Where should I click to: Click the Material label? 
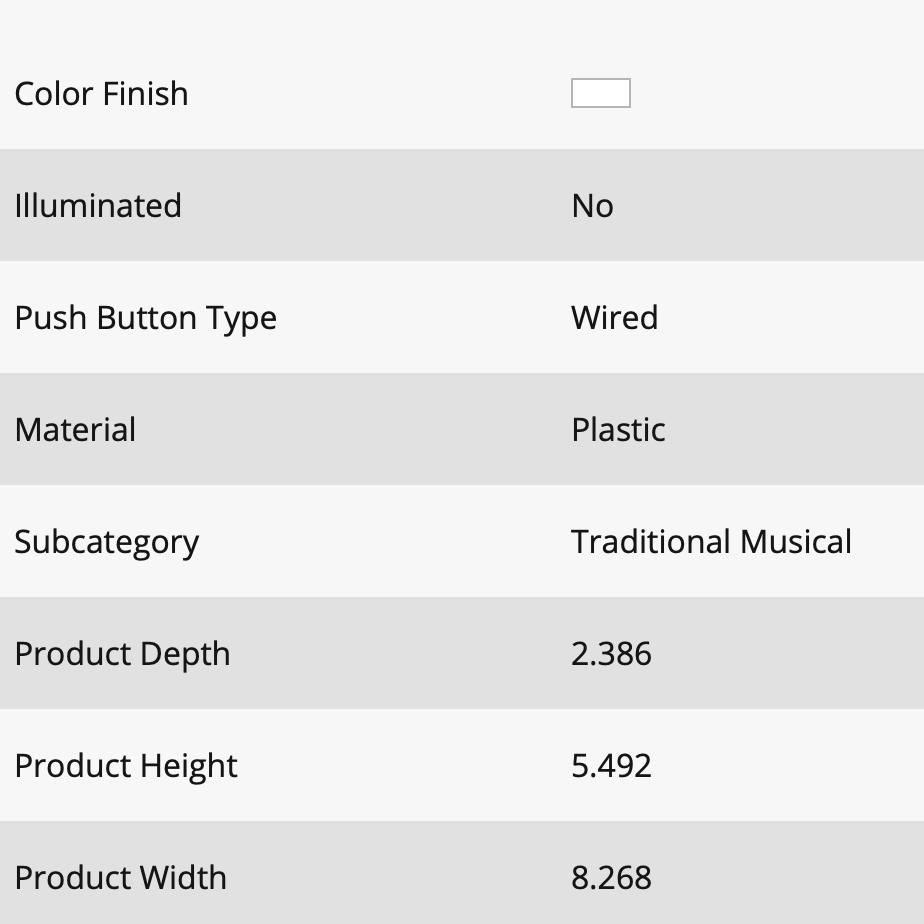(75, 429)
